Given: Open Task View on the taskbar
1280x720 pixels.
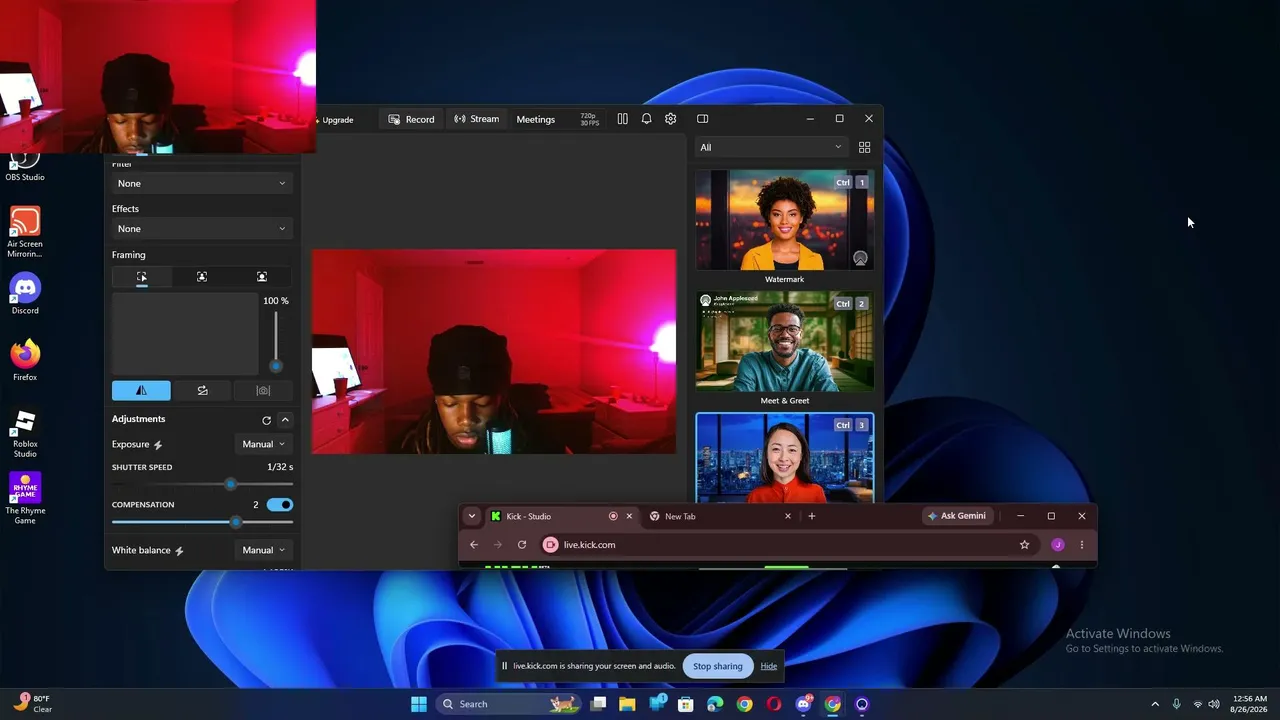Looking at the screenshot, I should tap(598, 704).
